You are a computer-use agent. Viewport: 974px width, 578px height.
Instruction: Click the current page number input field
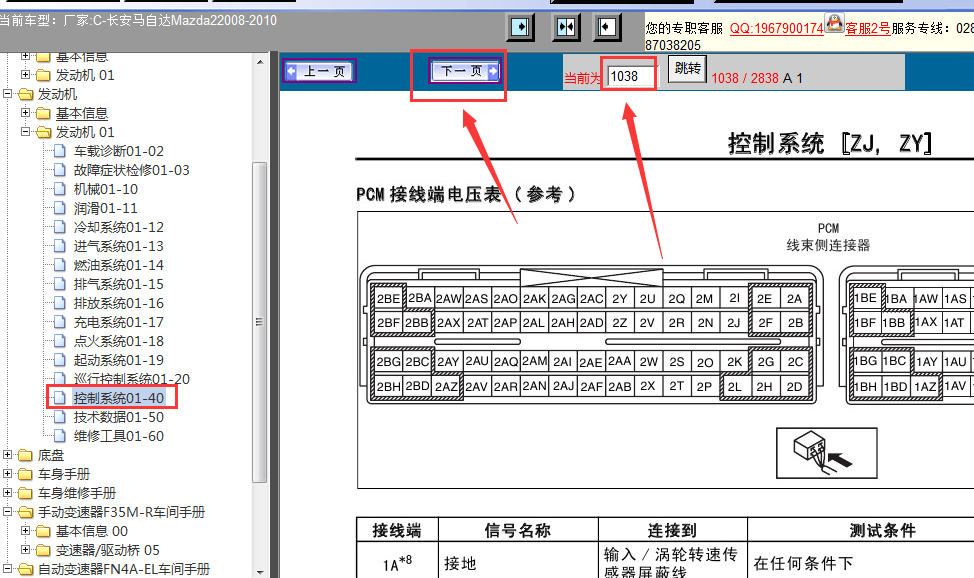(x=630, y=76)
